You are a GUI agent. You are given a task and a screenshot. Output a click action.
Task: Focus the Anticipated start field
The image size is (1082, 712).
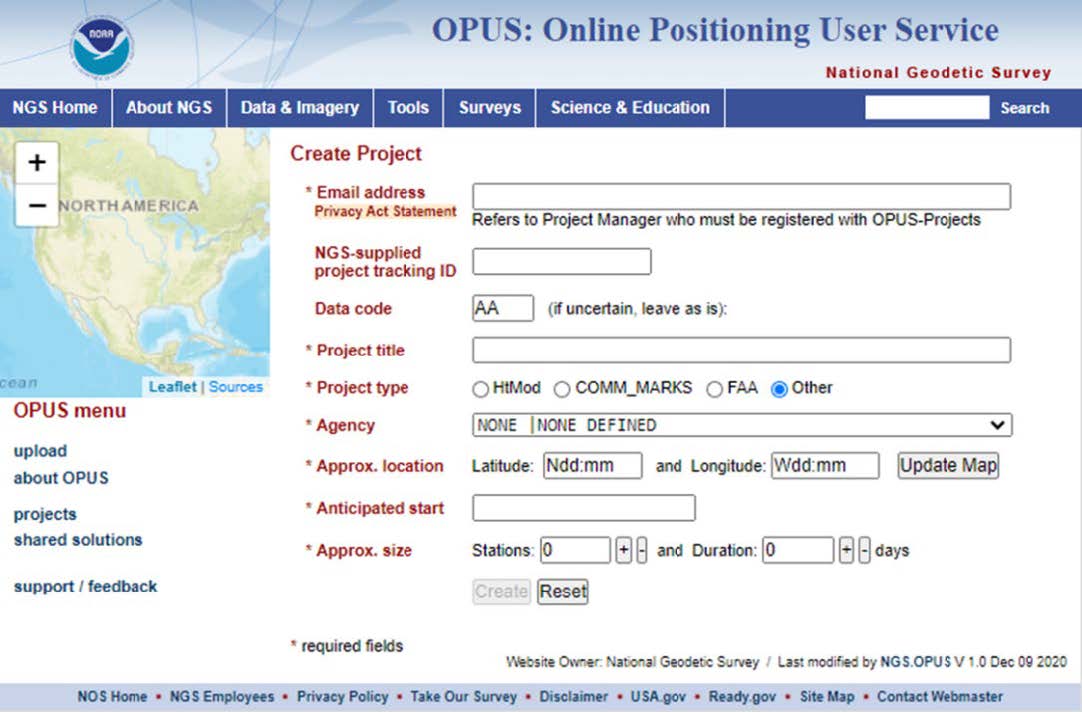[584, 508]
